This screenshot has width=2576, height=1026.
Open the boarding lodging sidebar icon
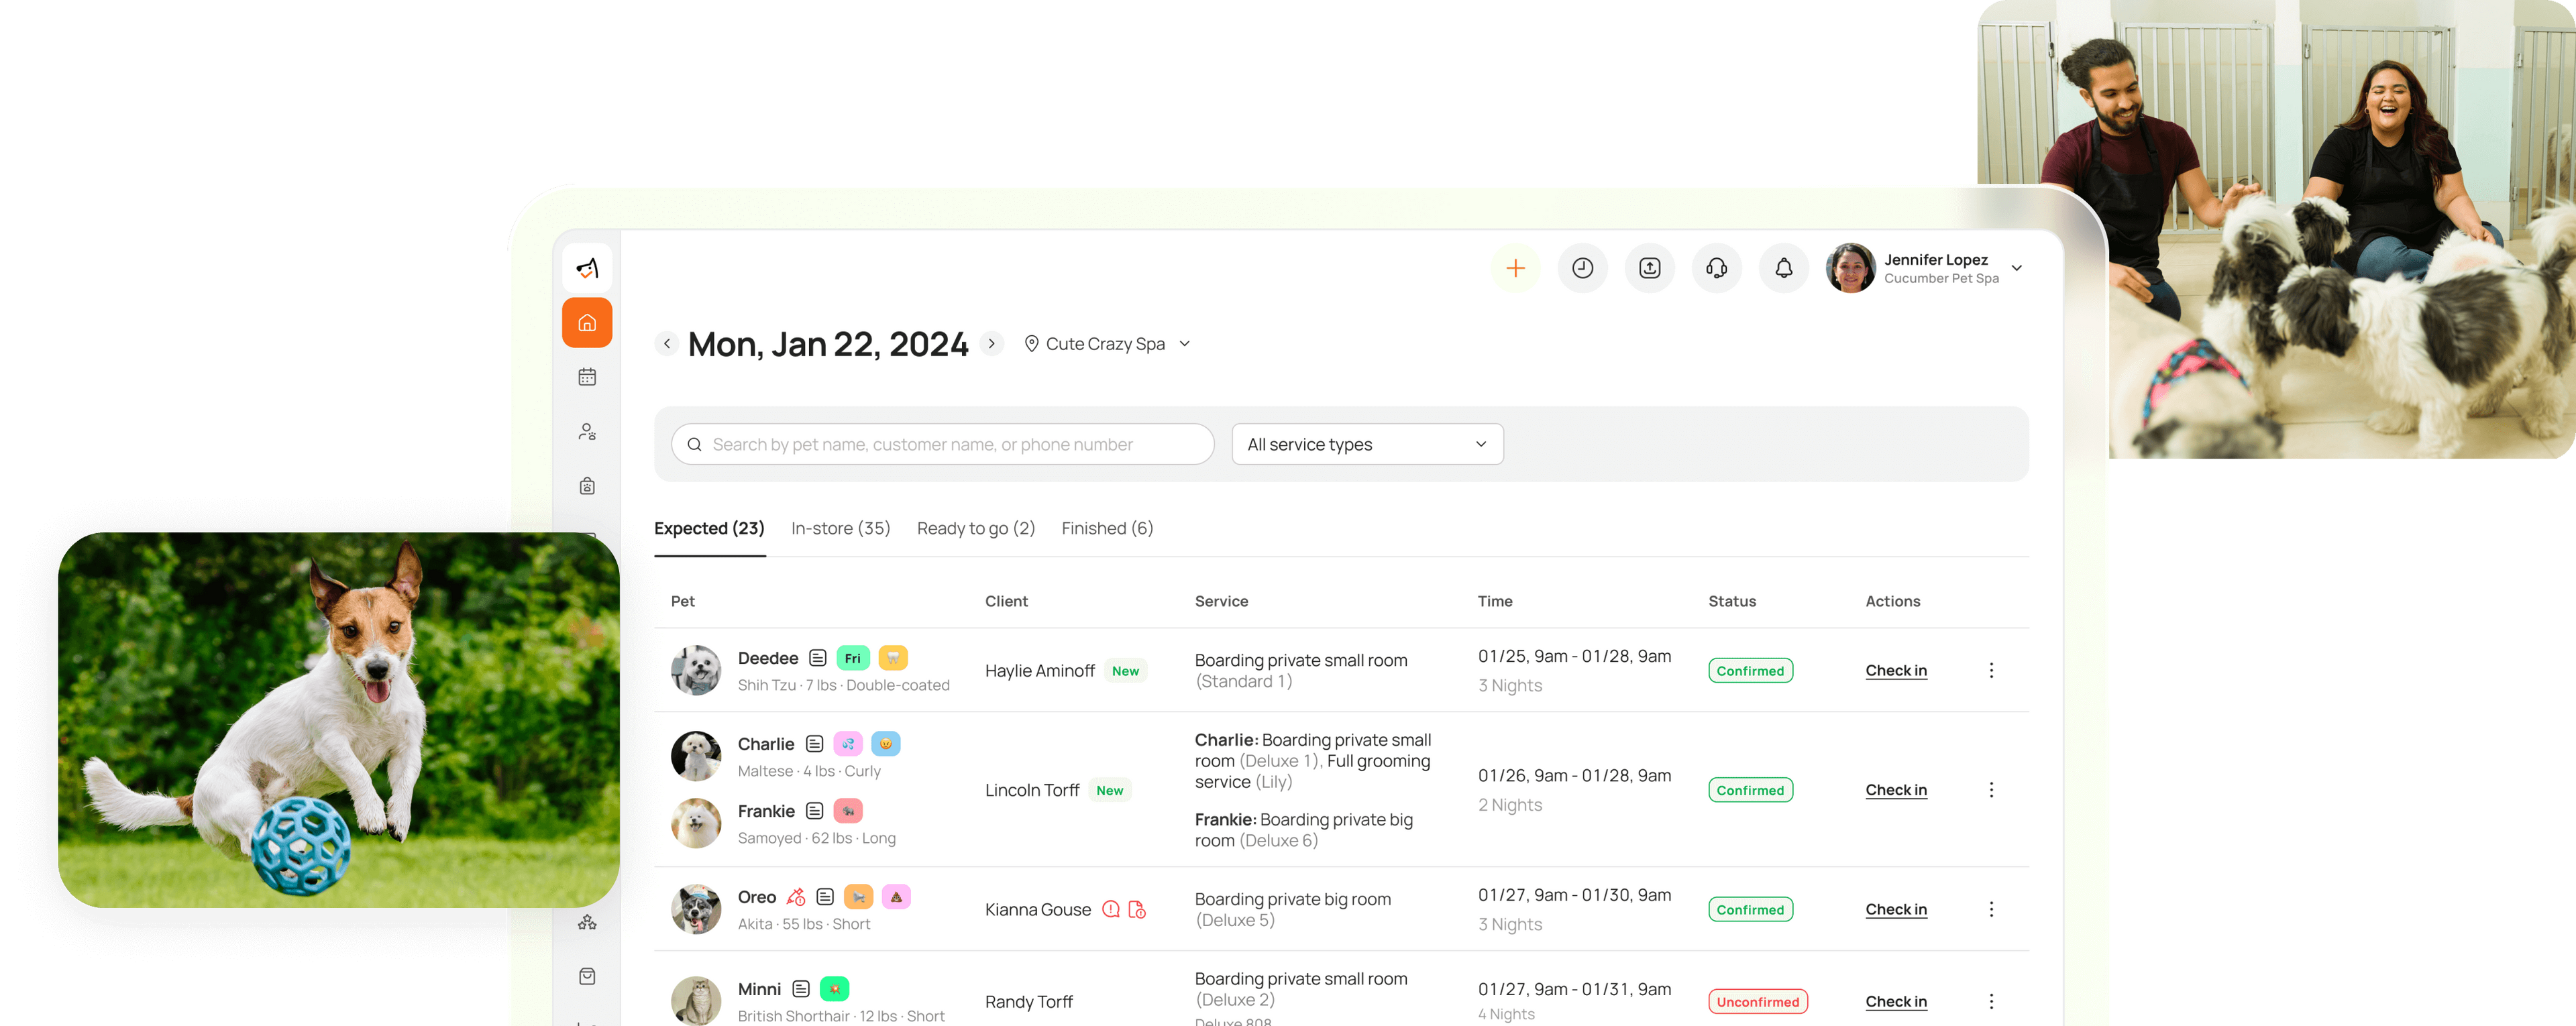587,486
